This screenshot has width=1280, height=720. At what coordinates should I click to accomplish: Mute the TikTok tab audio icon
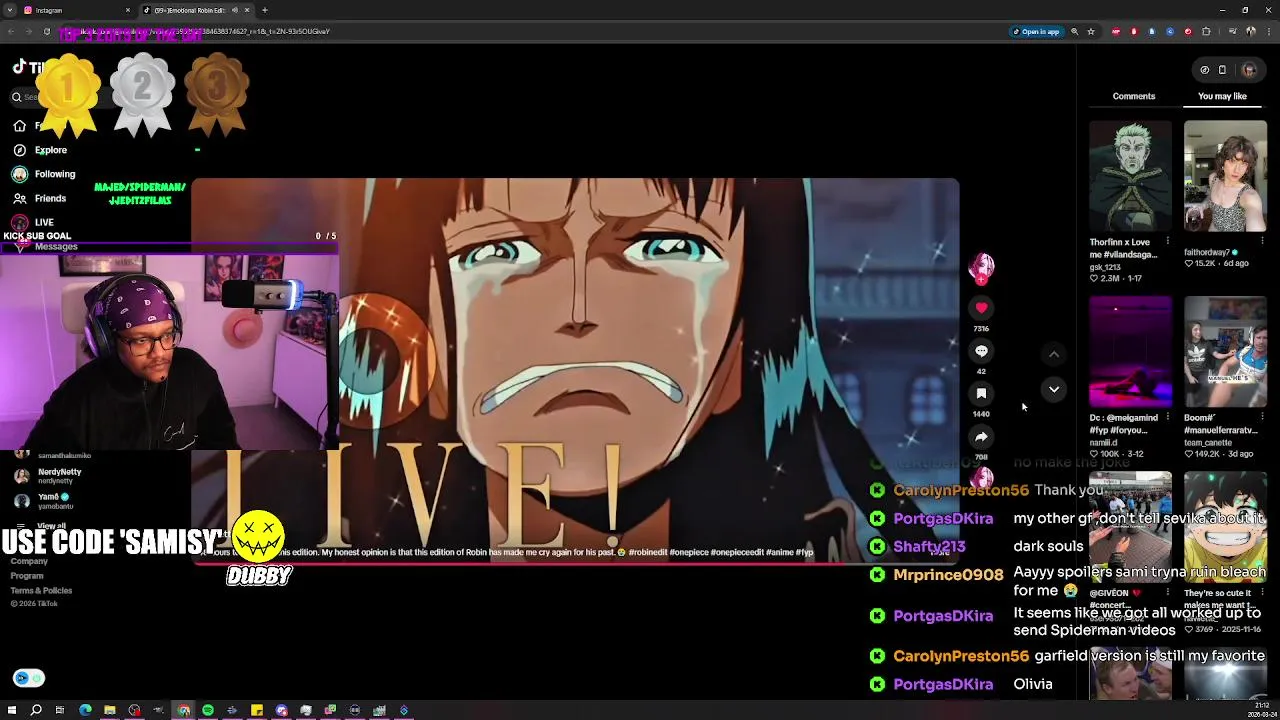point(235,10)
